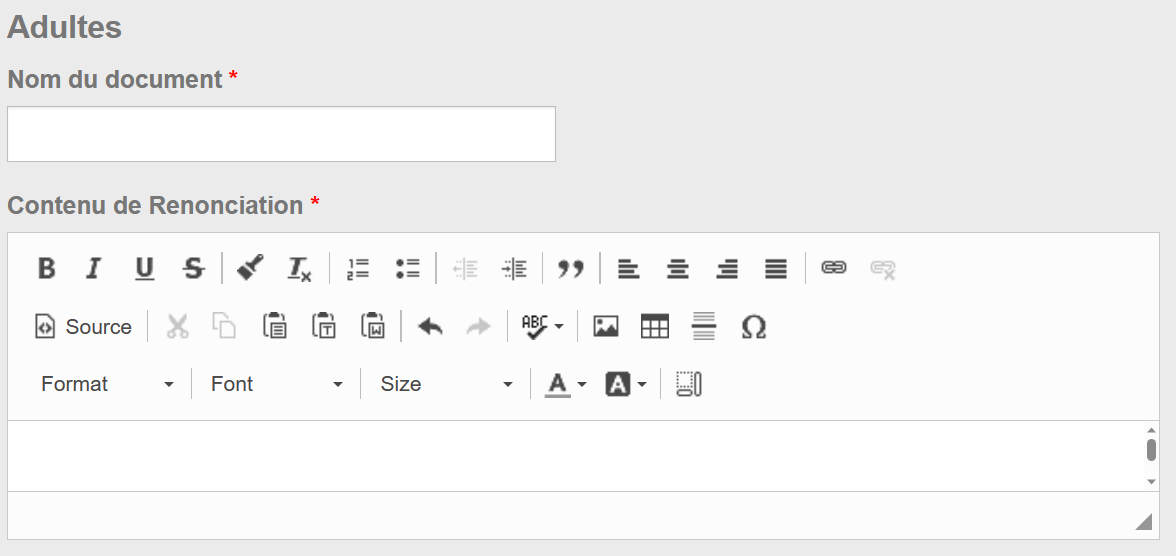Image resolution: width=1176 pixels, height=556 pixels.
Task: Insert an image into the content
Action: (606, 327)
